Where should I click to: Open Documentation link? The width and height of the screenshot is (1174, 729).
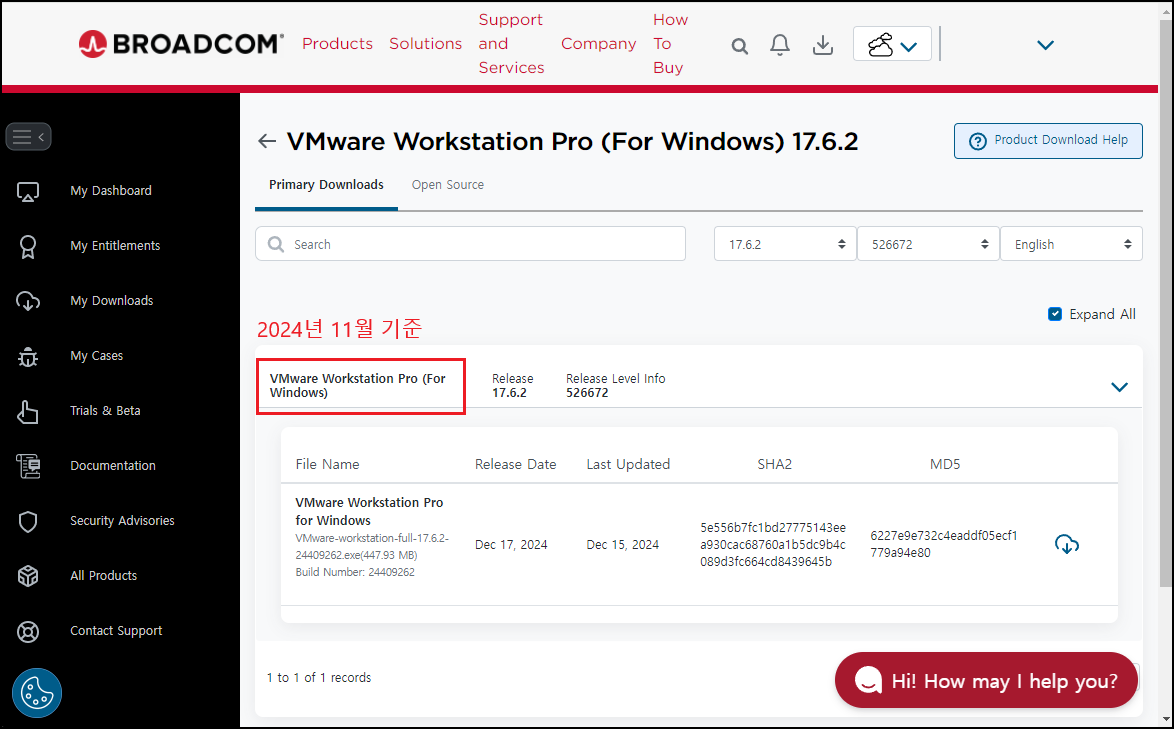coord(113,466)
